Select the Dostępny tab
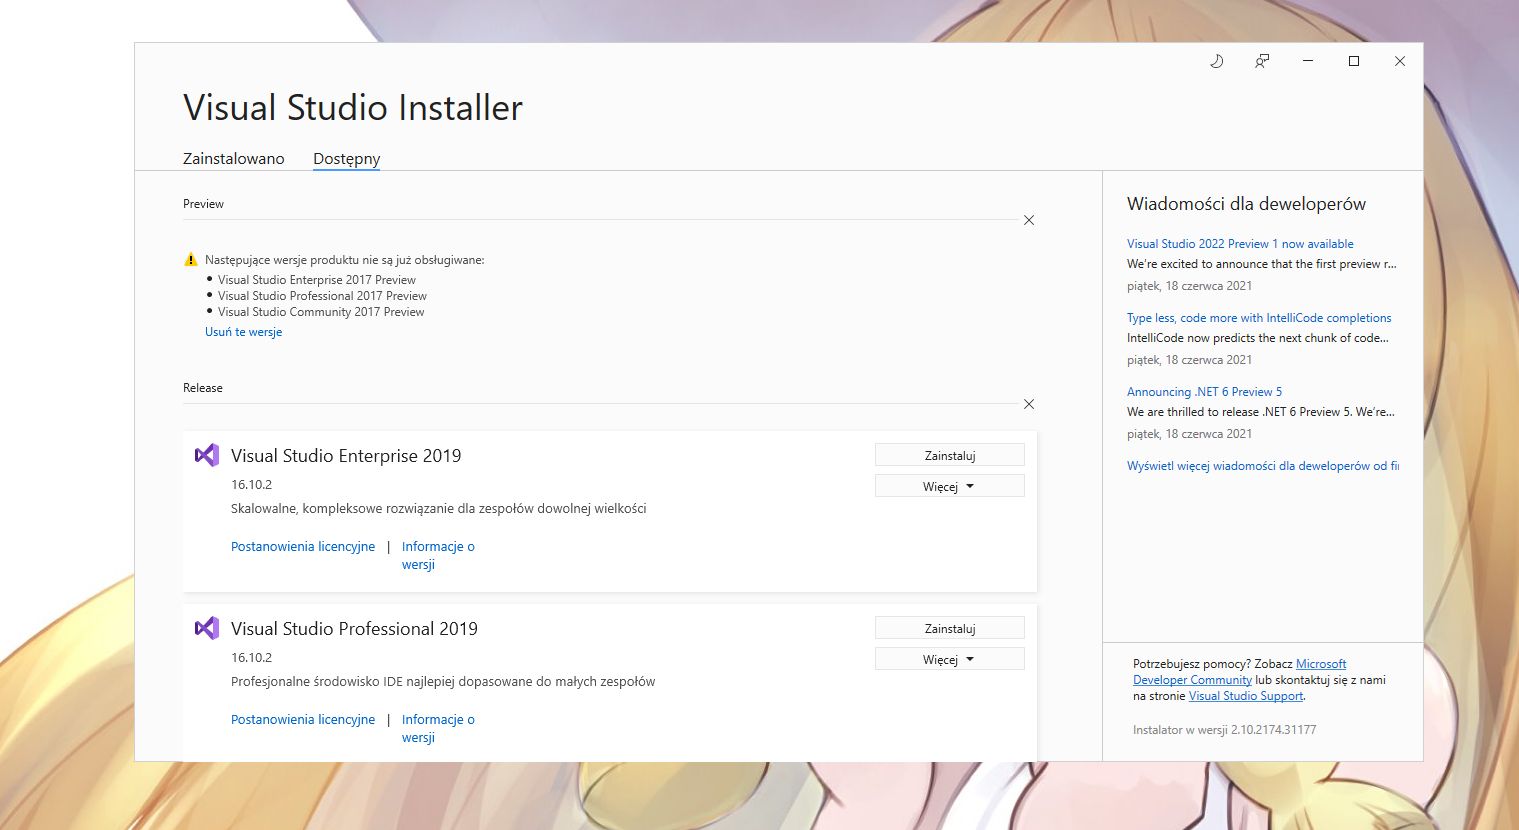This screenshot has width=1519, height=830. (346, 158)
